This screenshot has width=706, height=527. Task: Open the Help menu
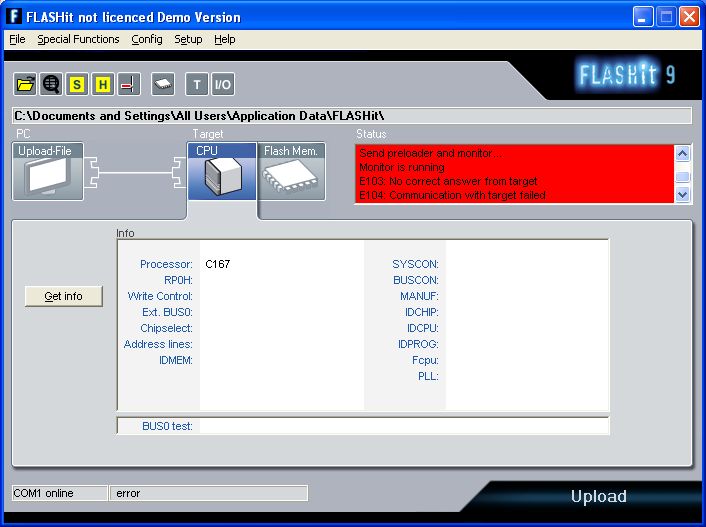(225, 40)
